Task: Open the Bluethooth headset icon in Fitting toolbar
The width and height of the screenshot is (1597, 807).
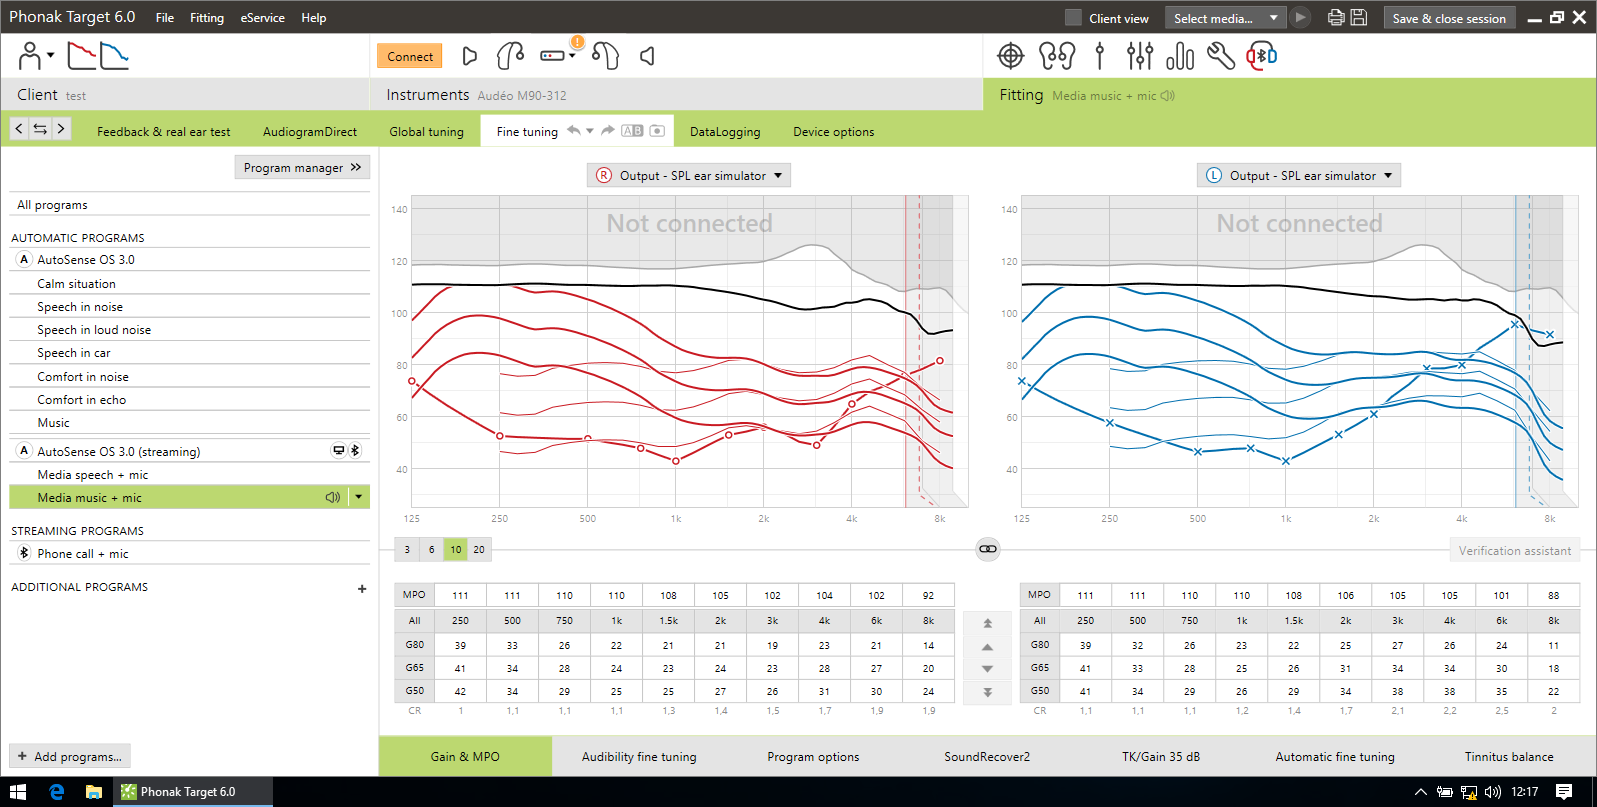Action: (x=1262, y=56)
